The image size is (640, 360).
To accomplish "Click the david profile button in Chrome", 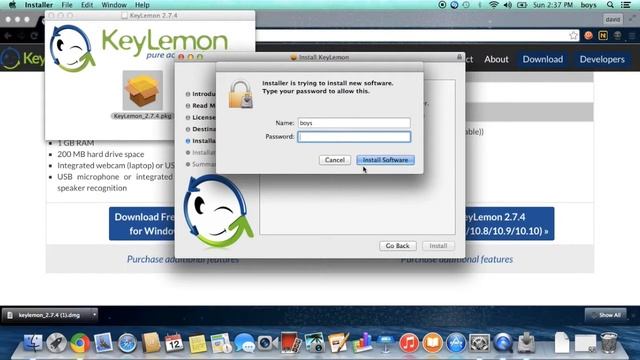I will 612,19.
